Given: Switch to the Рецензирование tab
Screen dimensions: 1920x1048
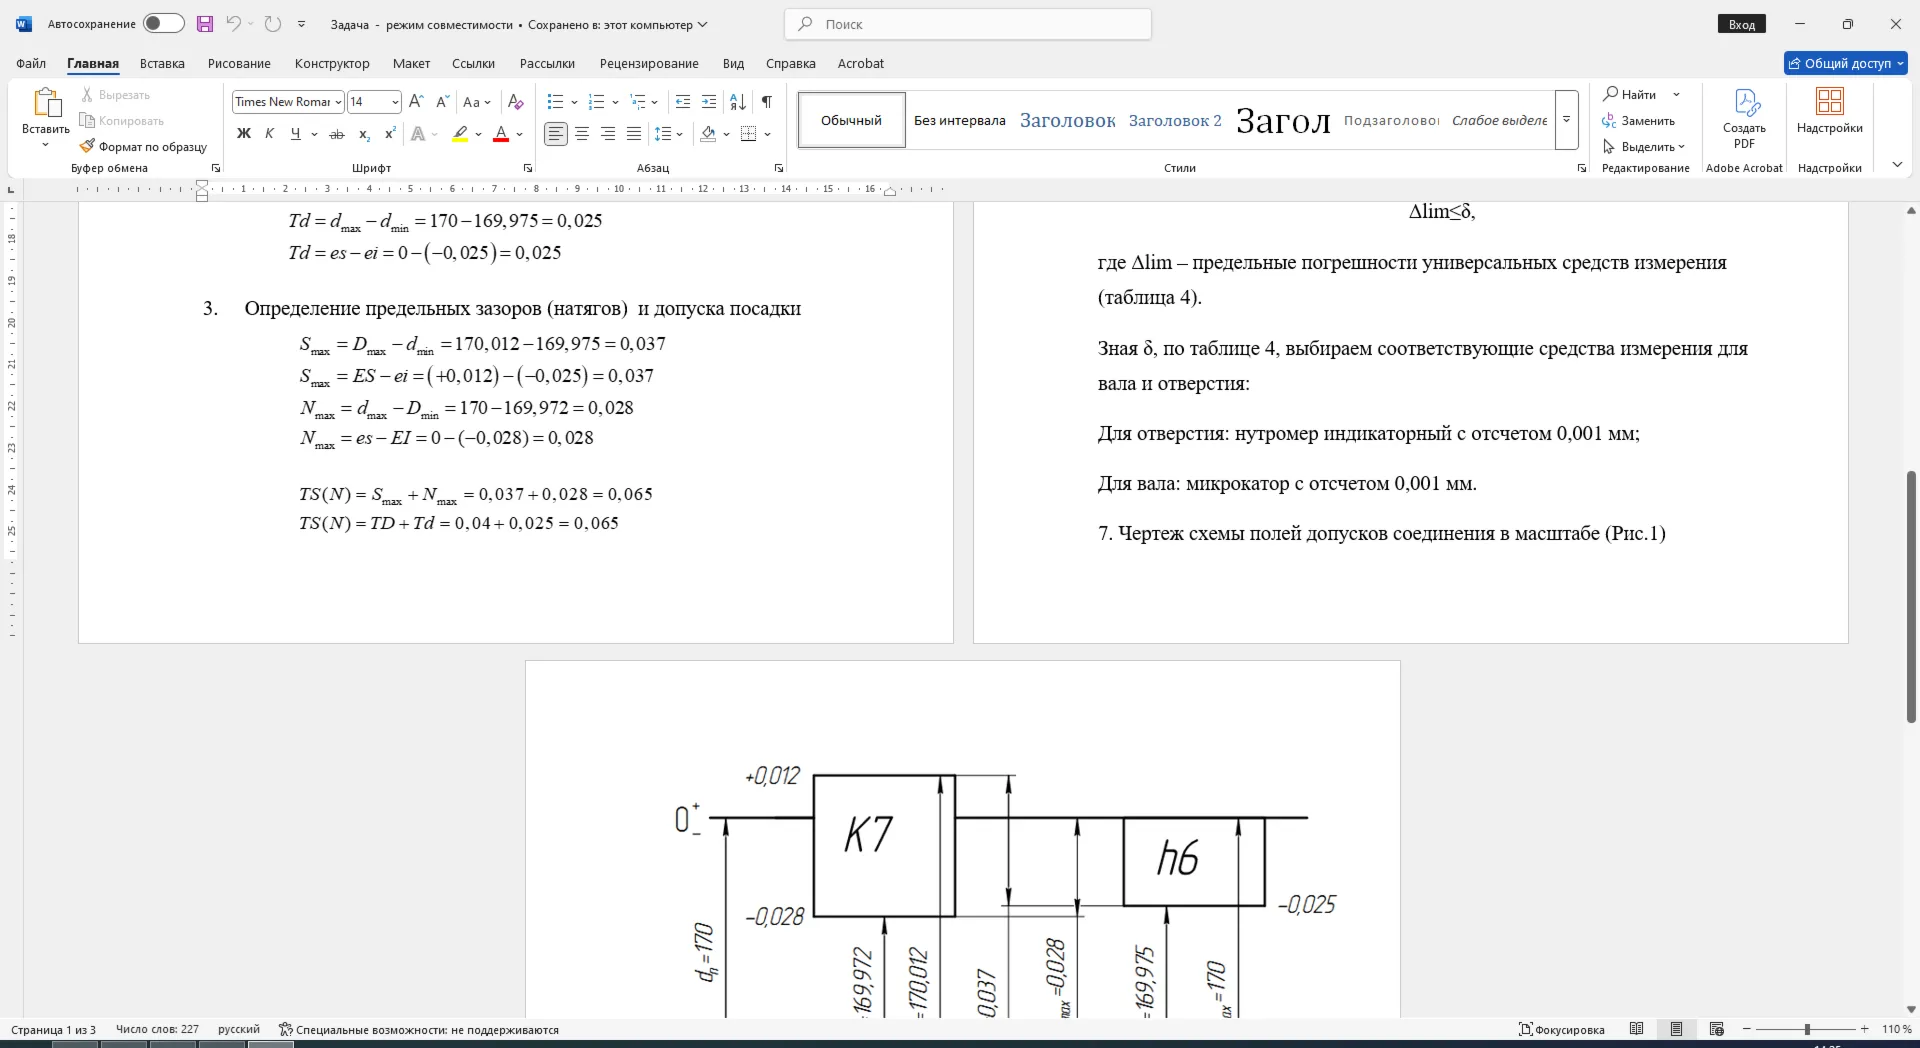Looking at the screenshot, I should tap(649, 63).
